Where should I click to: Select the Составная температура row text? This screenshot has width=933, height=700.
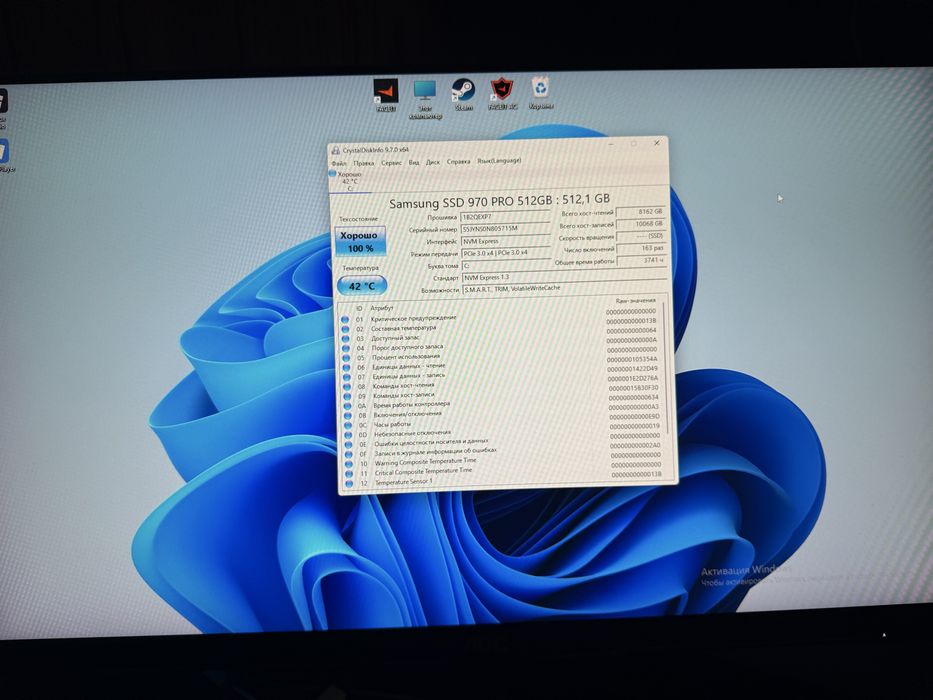click(403, 328)
